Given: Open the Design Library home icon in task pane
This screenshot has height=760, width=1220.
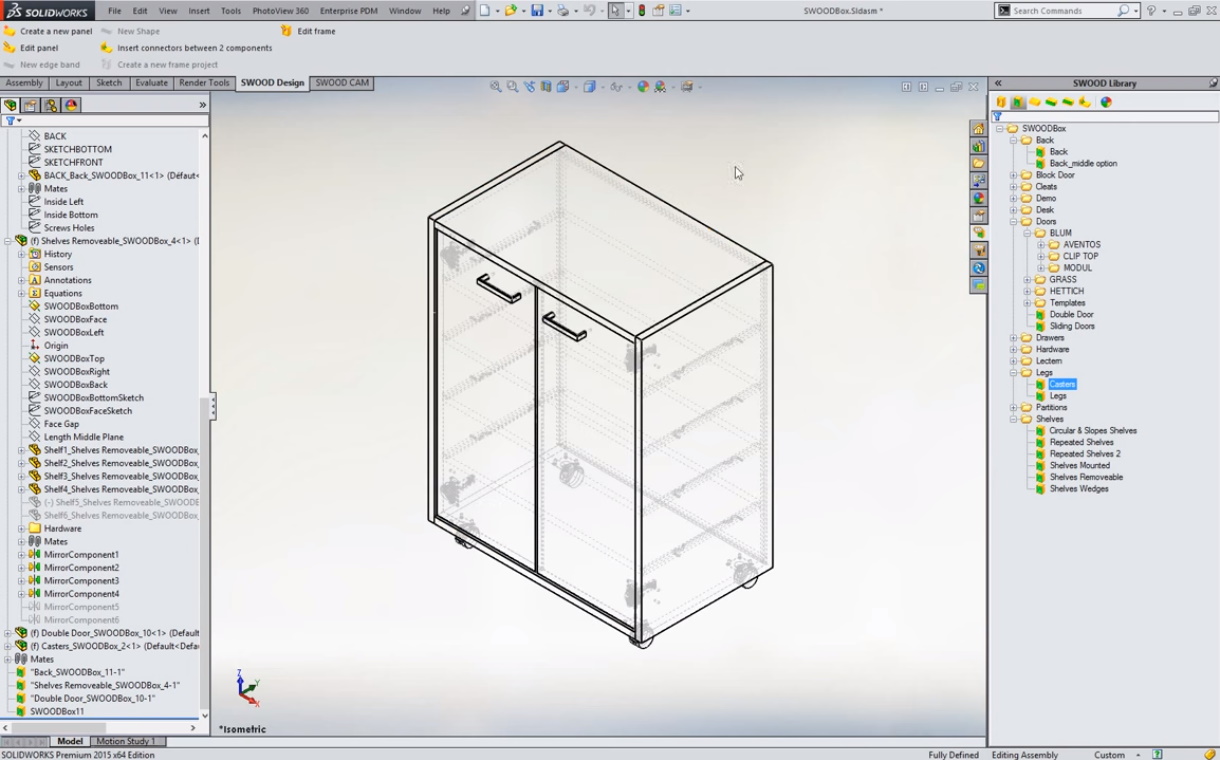Looking at the screenshot, I should click(x=978, y=129).
